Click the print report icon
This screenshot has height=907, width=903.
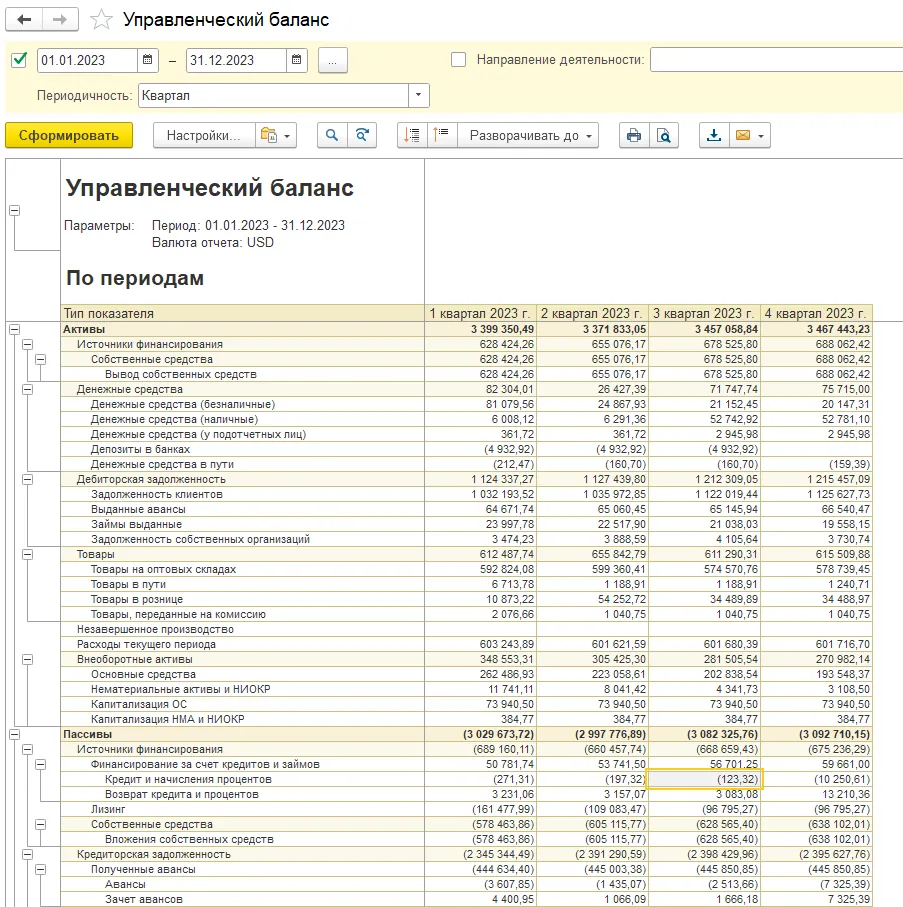click(632, 136)
